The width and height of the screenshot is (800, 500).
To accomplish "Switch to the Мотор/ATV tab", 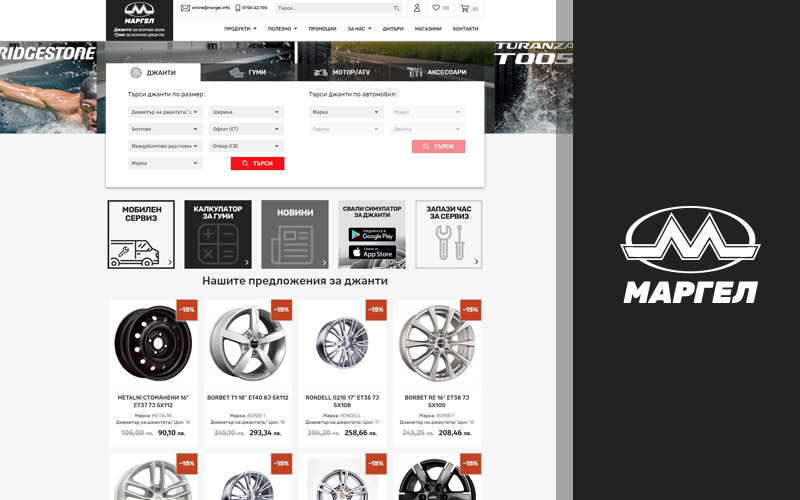I will [x=342, y=72].
